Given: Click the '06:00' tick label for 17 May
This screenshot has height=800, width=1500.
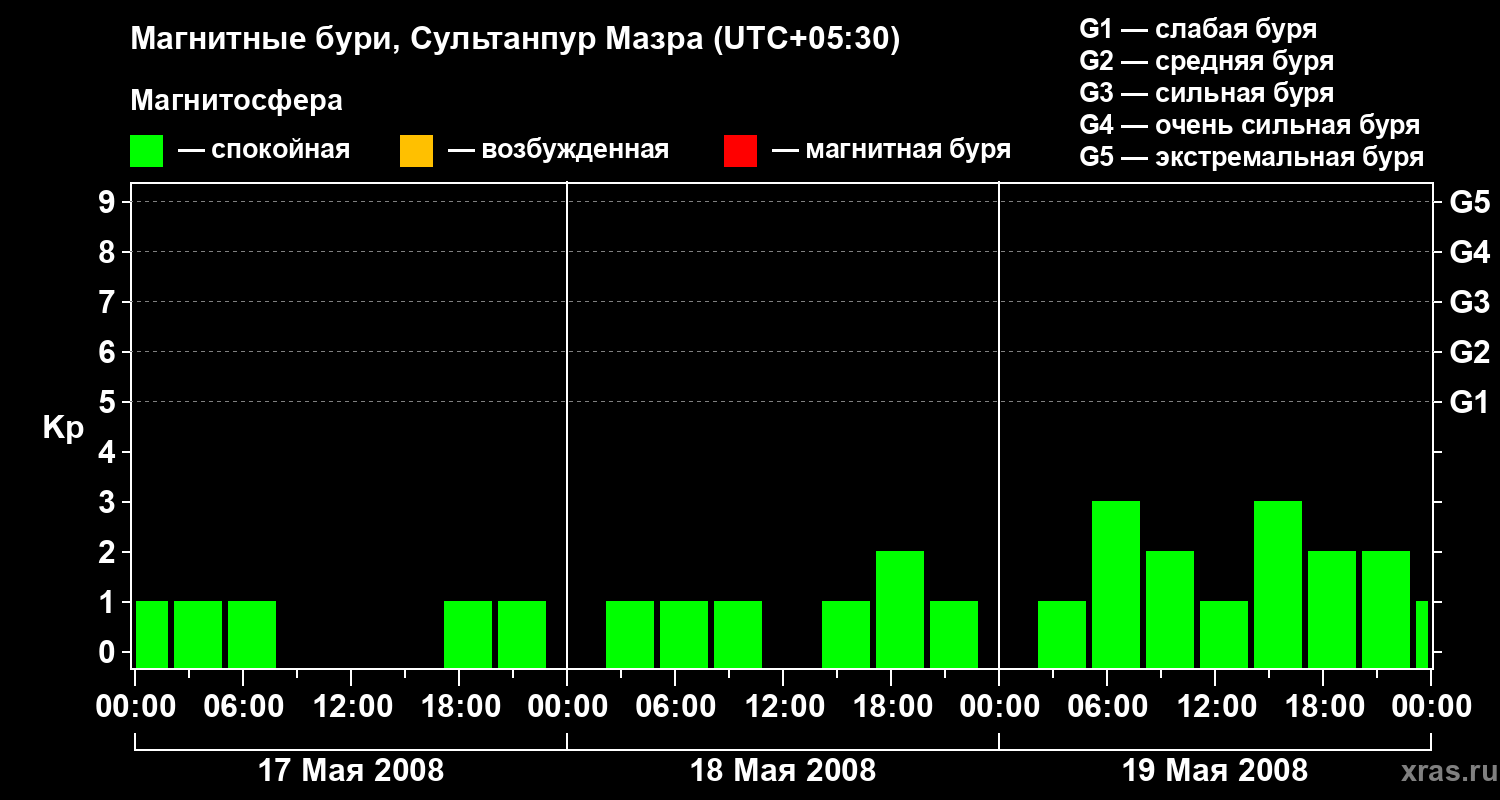Looking at the screenshot, I should click(243, 707).
